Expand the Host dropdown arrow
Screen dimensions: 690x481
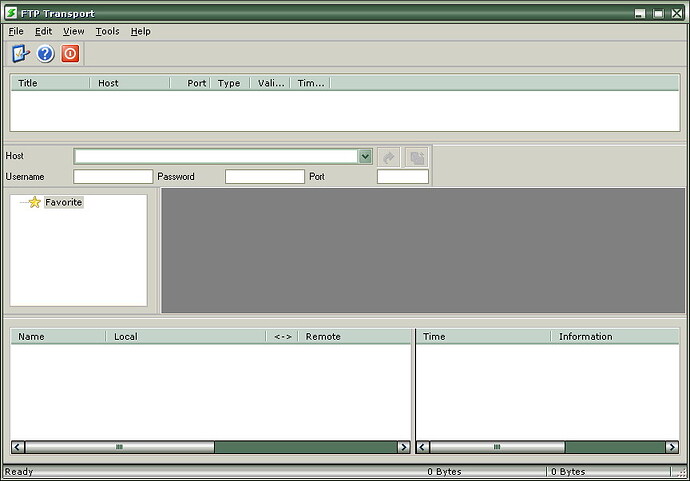[x=365, y=156]
